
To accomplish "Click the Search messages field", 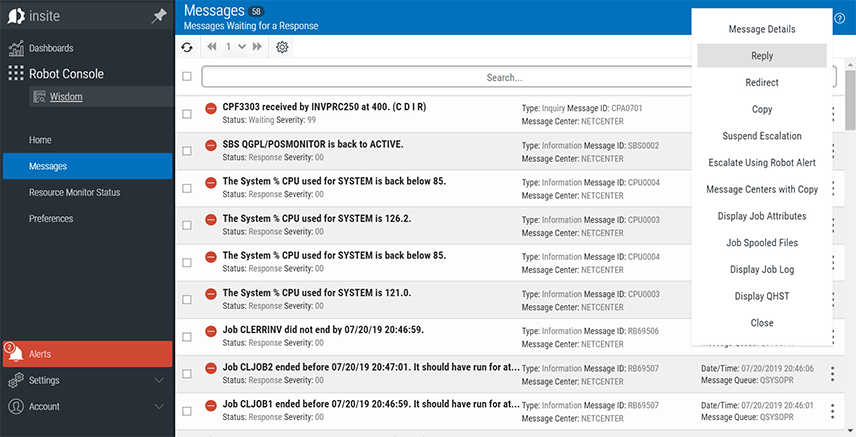I will tap(519, 77).
